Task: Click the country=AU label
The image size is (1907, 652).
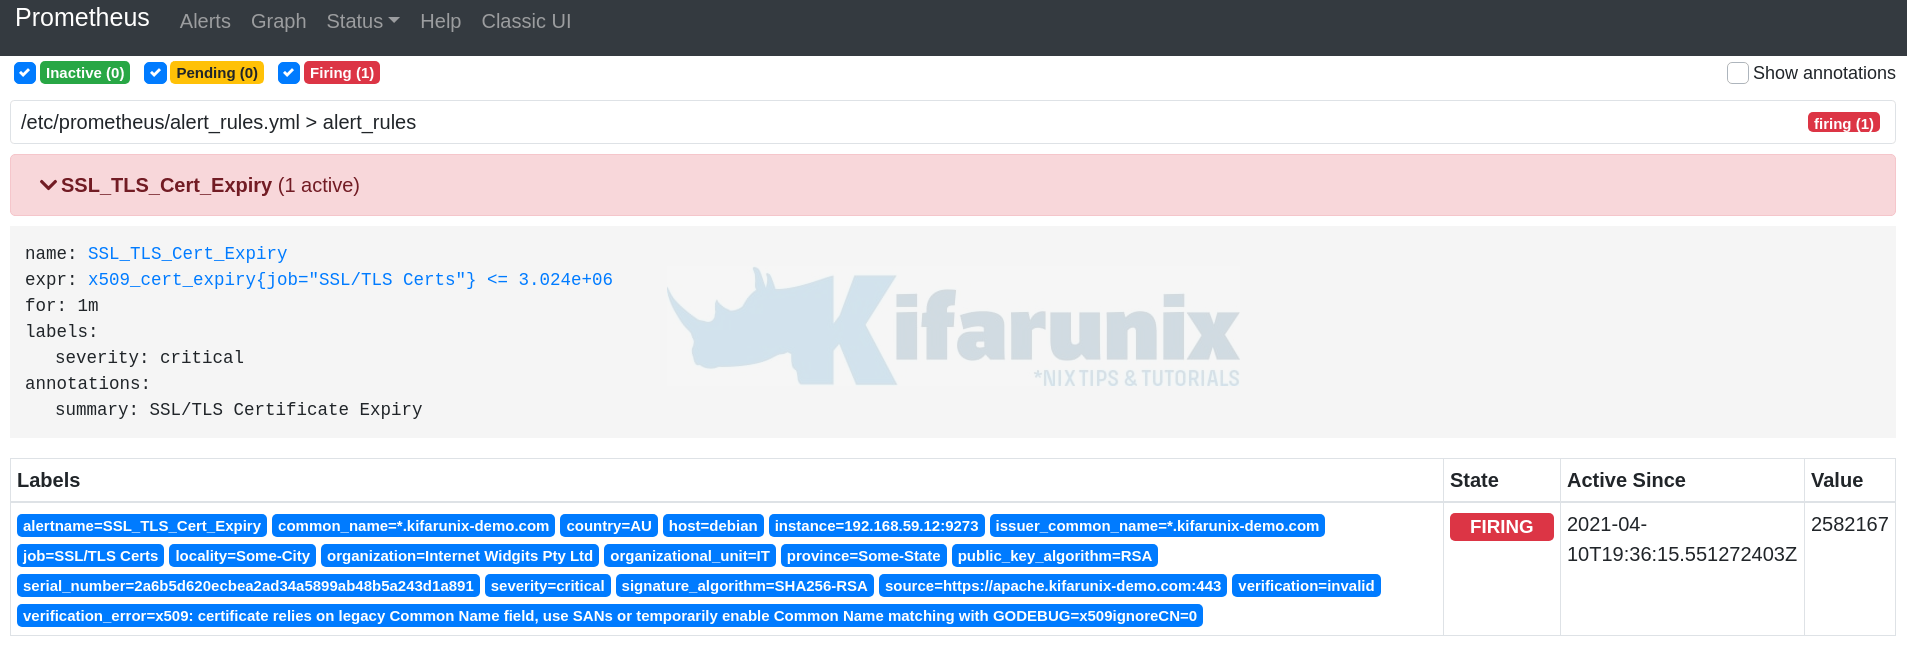Action: [609, 526]
